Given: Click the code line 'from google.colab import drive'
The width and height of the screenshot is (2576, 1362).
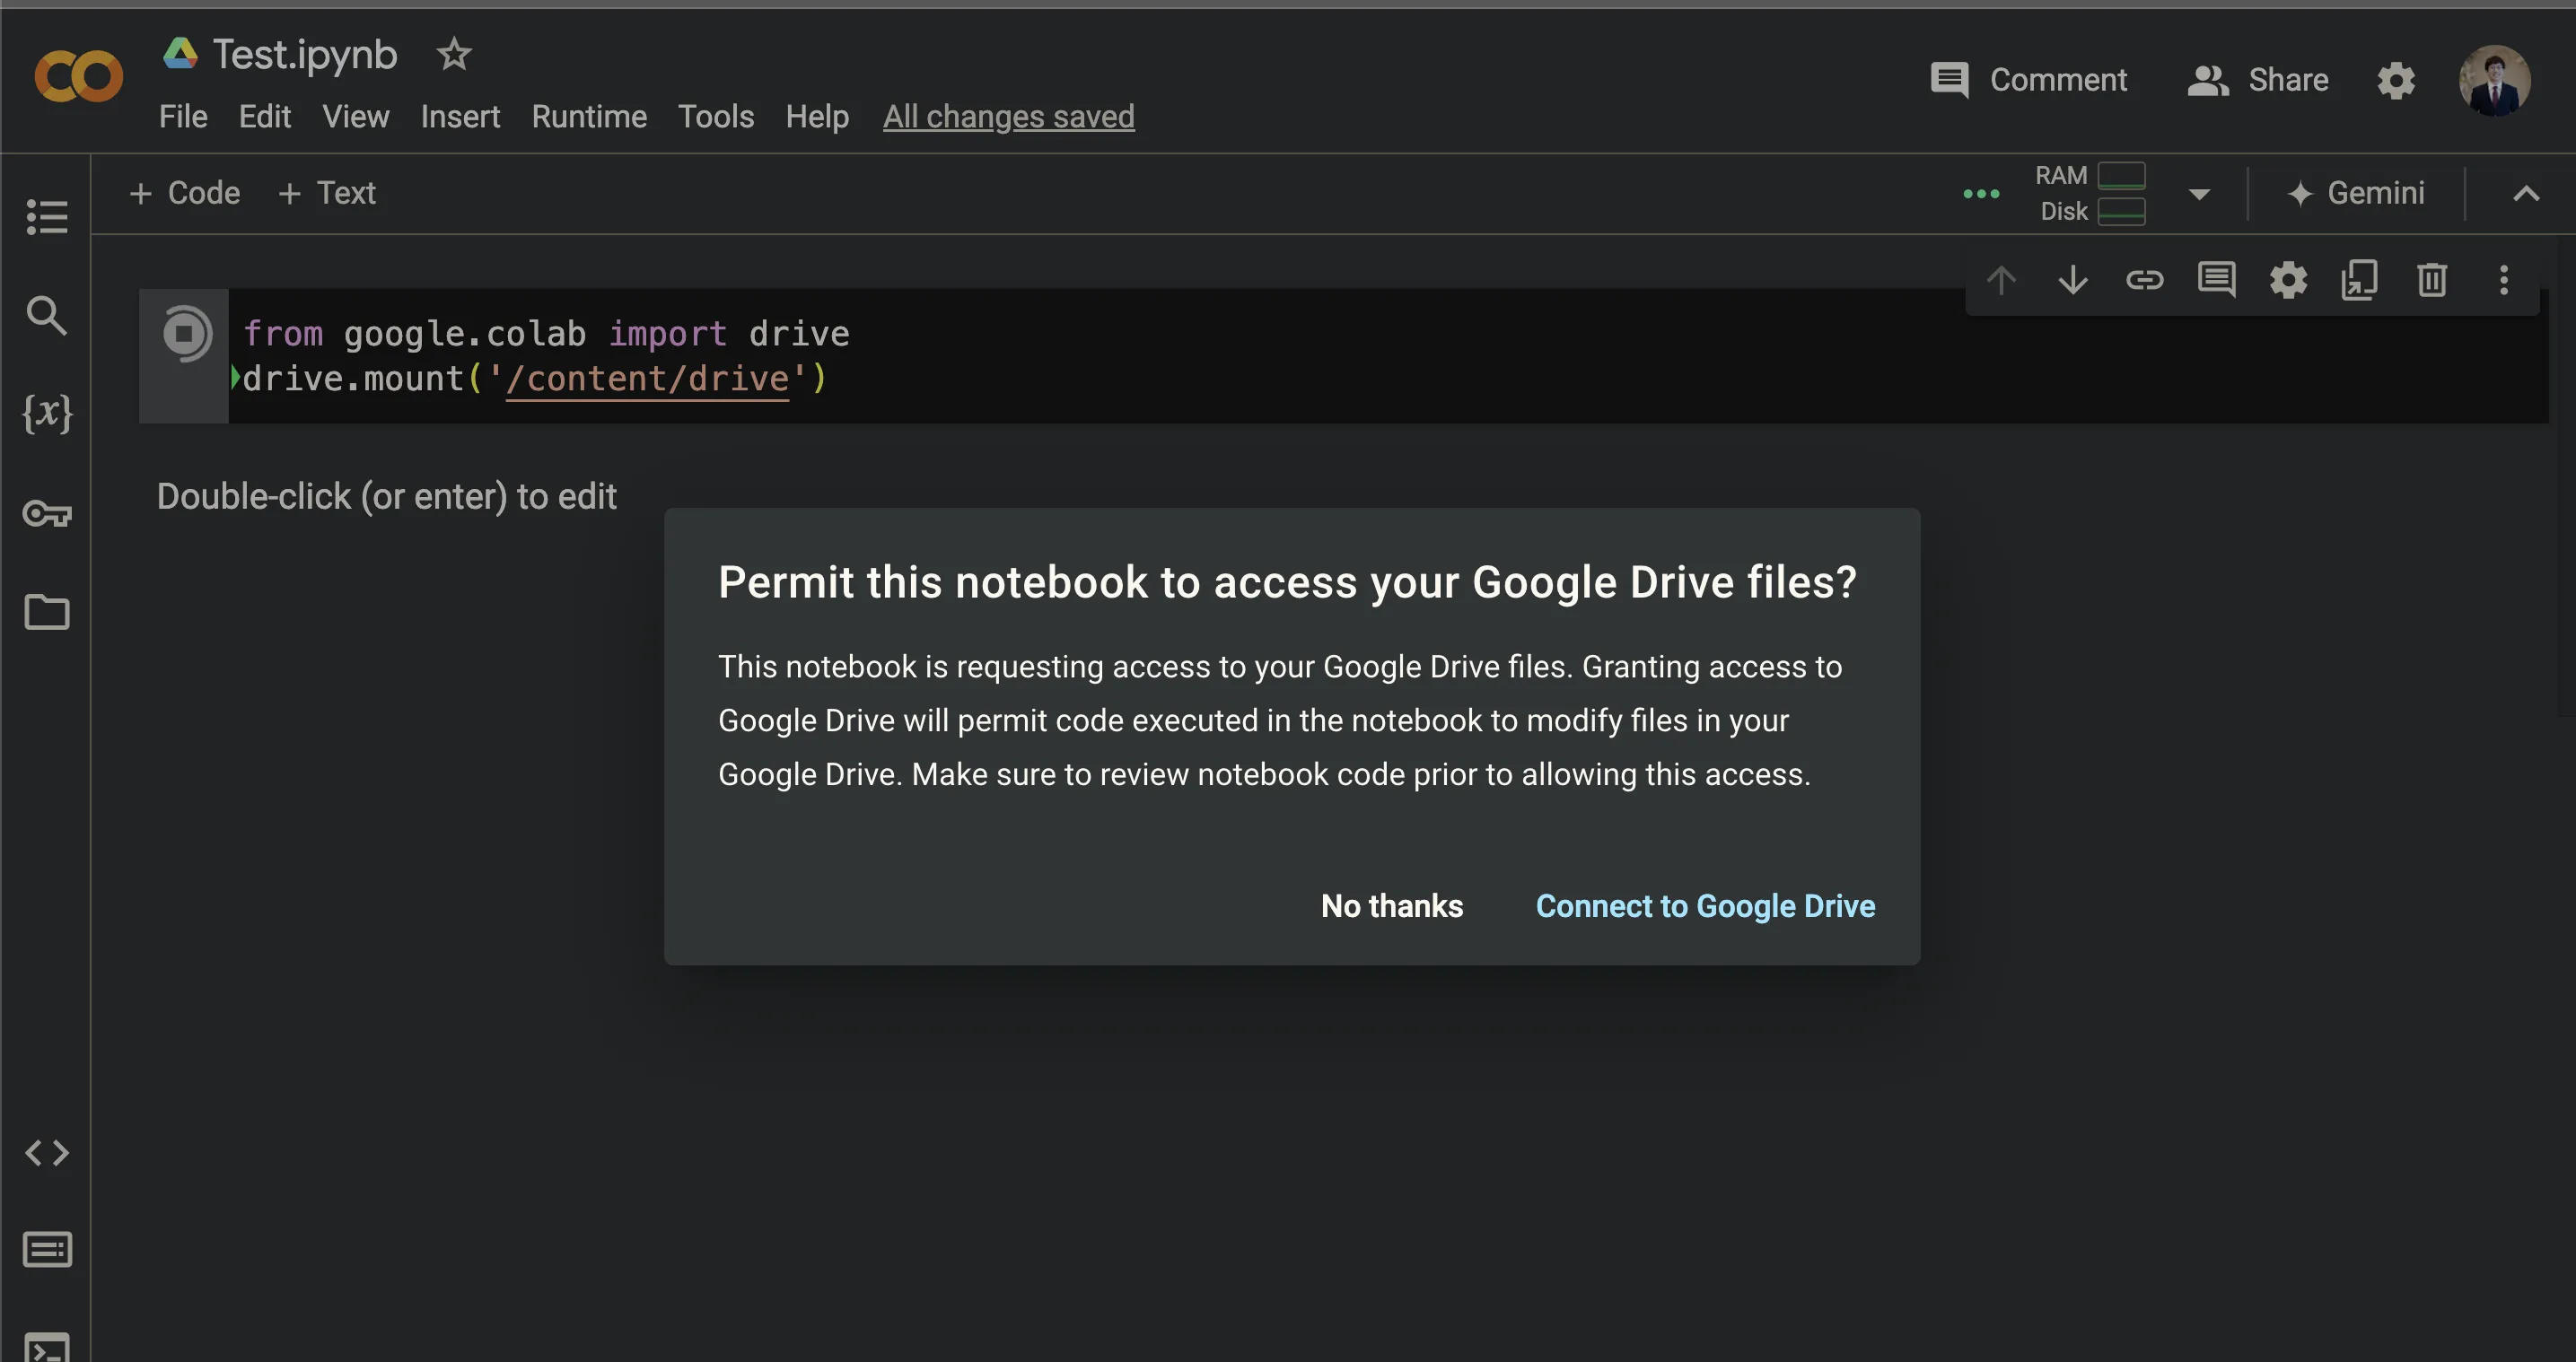Looking at the screenshot, I should point(546,333).
